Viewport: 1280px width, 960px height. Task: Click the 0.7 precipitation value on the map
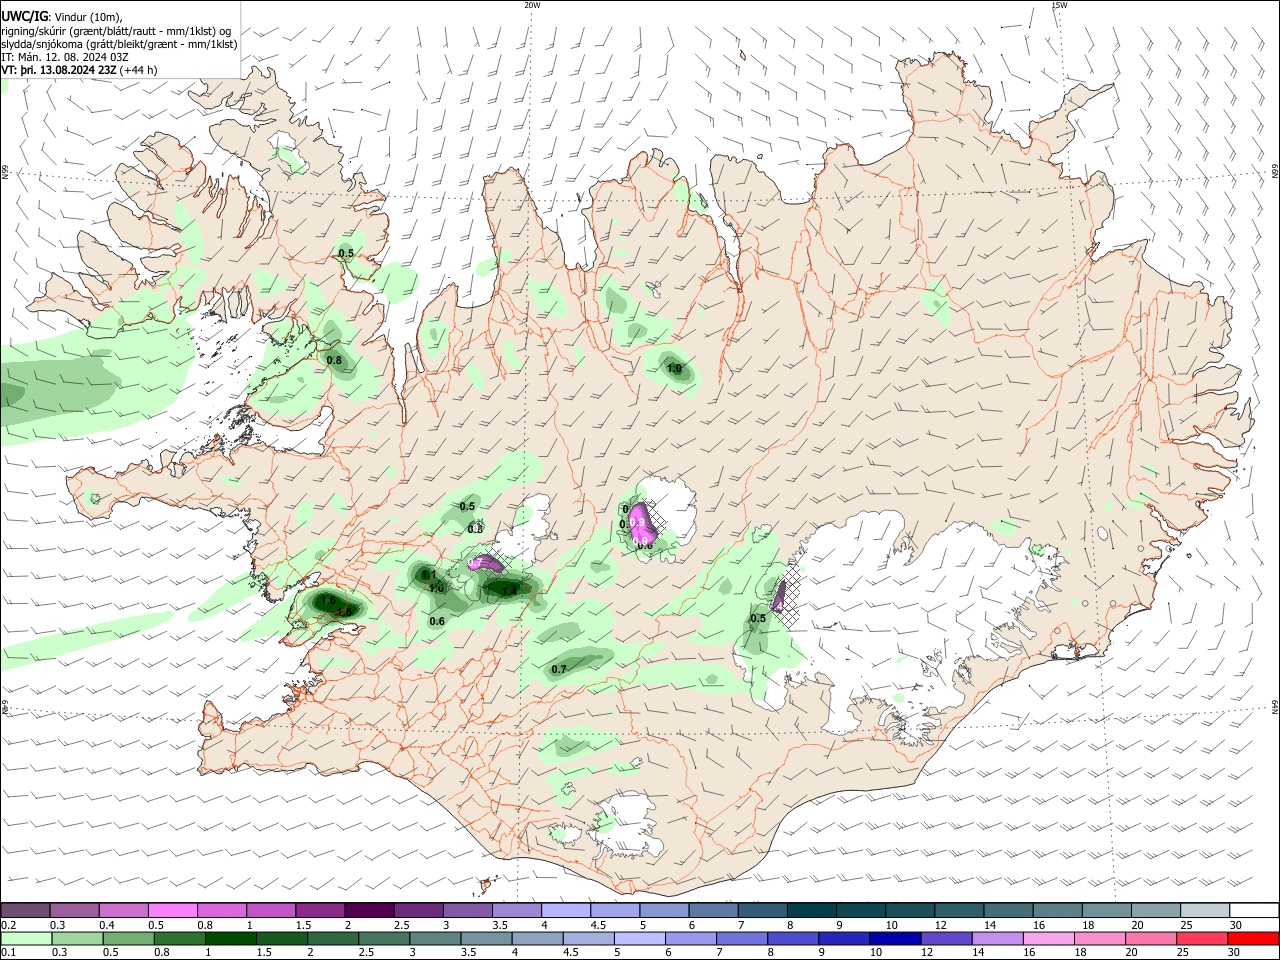[x=559, y=669]
